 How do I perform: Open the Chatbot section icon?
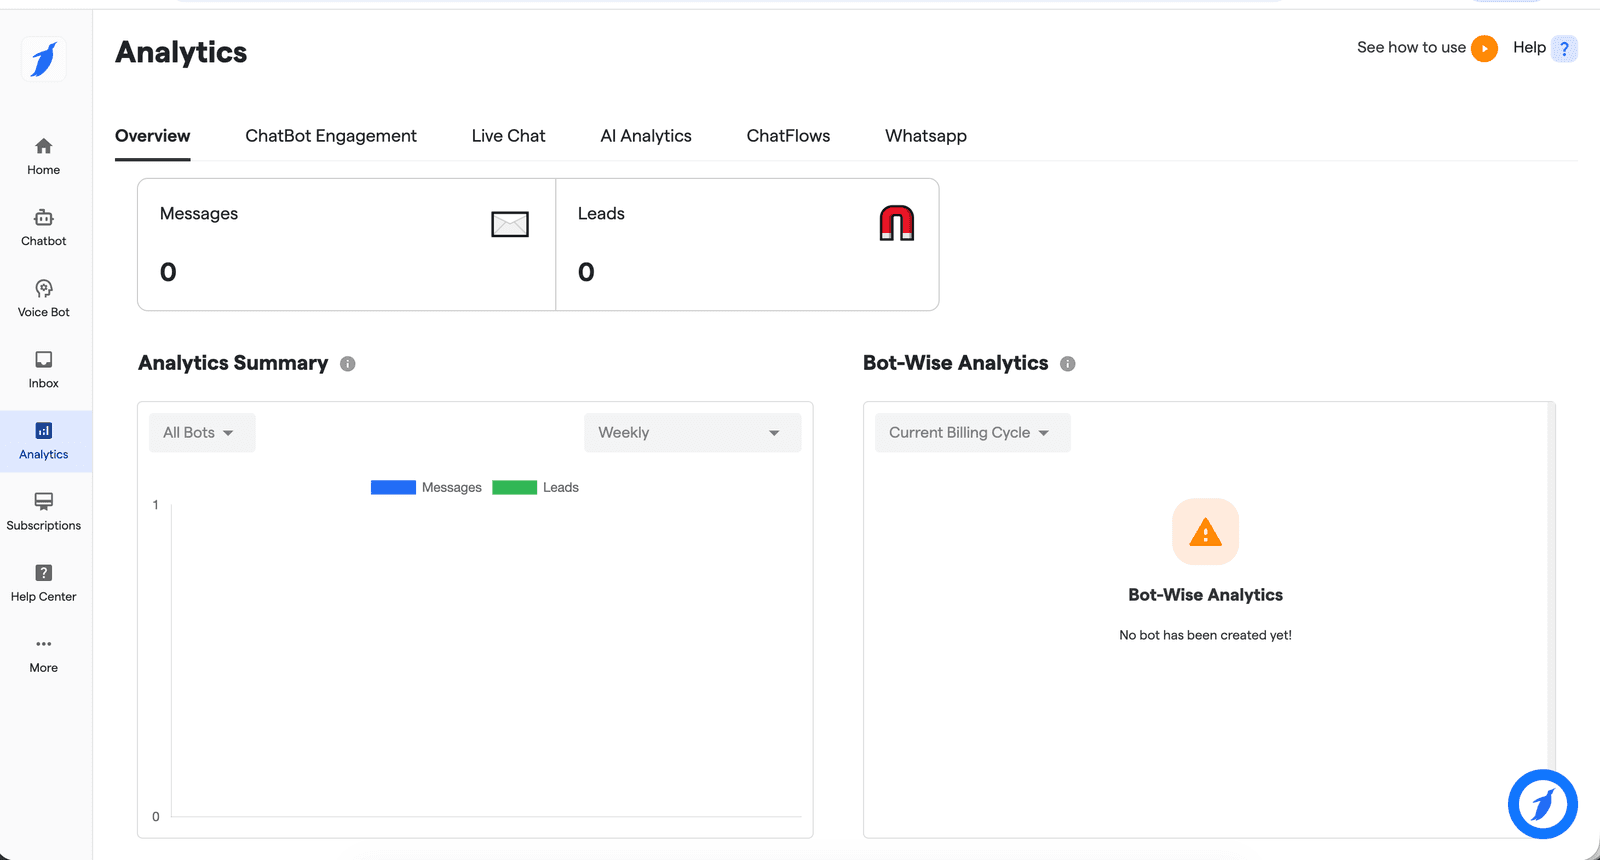coord(44,217)
